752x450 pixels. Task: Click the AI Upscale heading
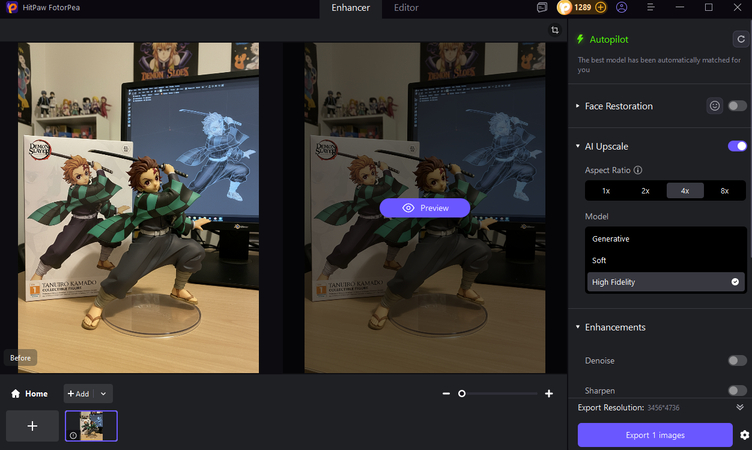tap(606, 146)
